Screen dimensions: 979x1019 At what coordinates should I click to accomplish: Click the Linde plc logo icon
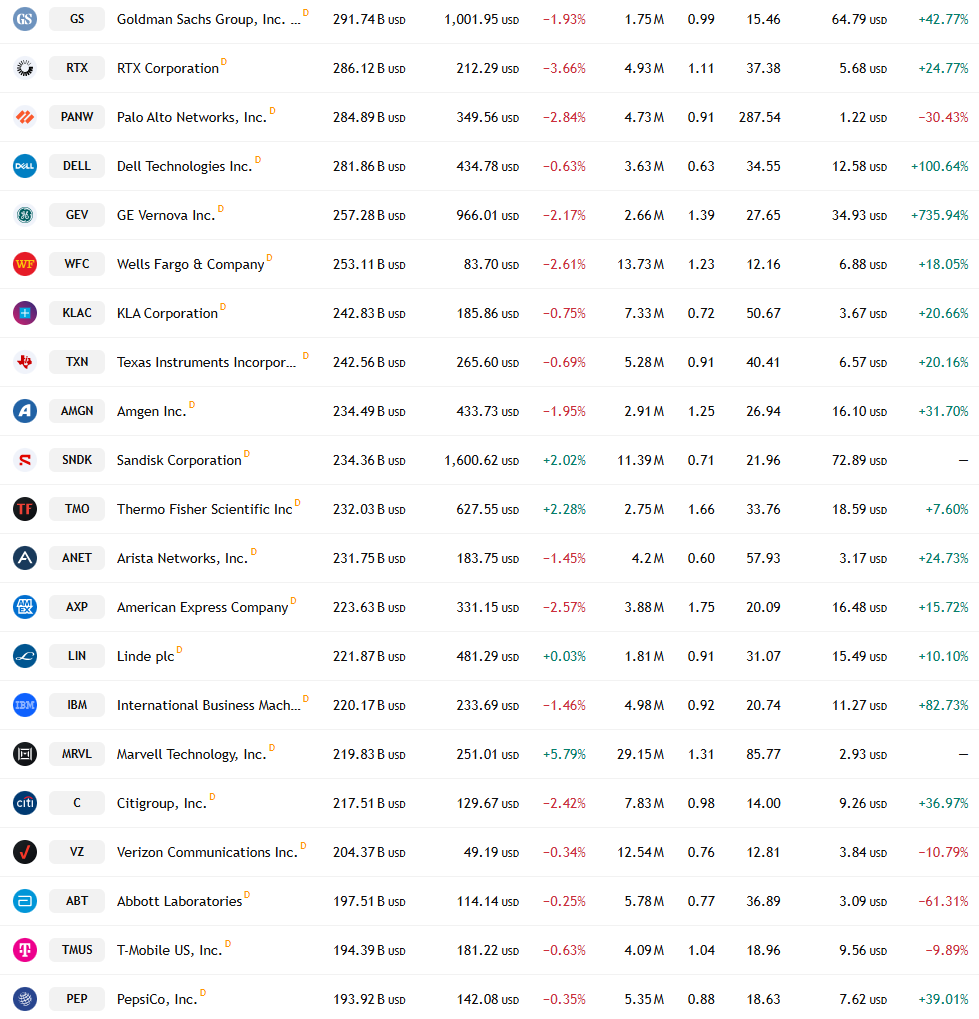click(x=25, y=656)
